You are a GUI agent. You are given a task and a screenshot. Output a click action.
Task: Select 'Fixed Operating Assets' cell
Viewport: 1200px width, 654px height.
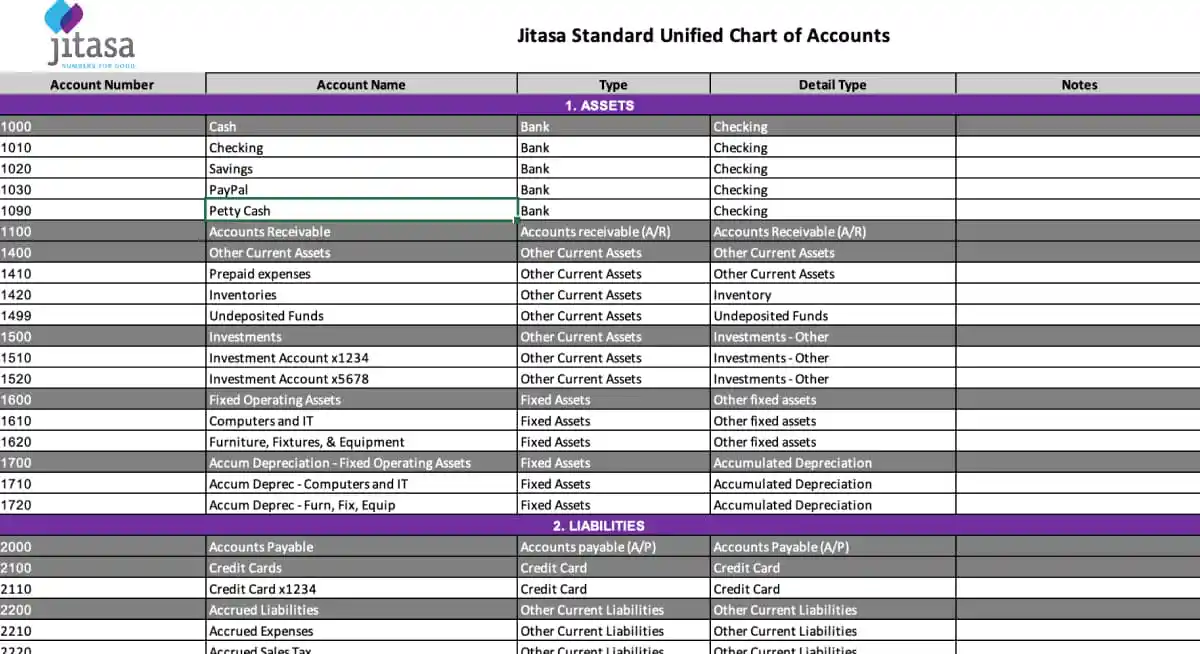point(361,400)
